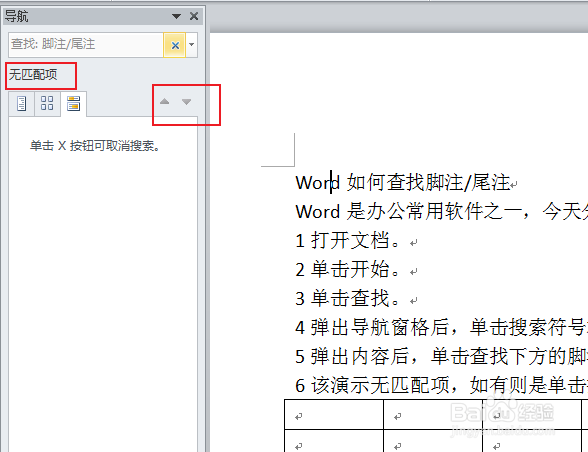Click line 4 弹出导航窗格后
Screen dimensions: 588x452
coord(441,327)
